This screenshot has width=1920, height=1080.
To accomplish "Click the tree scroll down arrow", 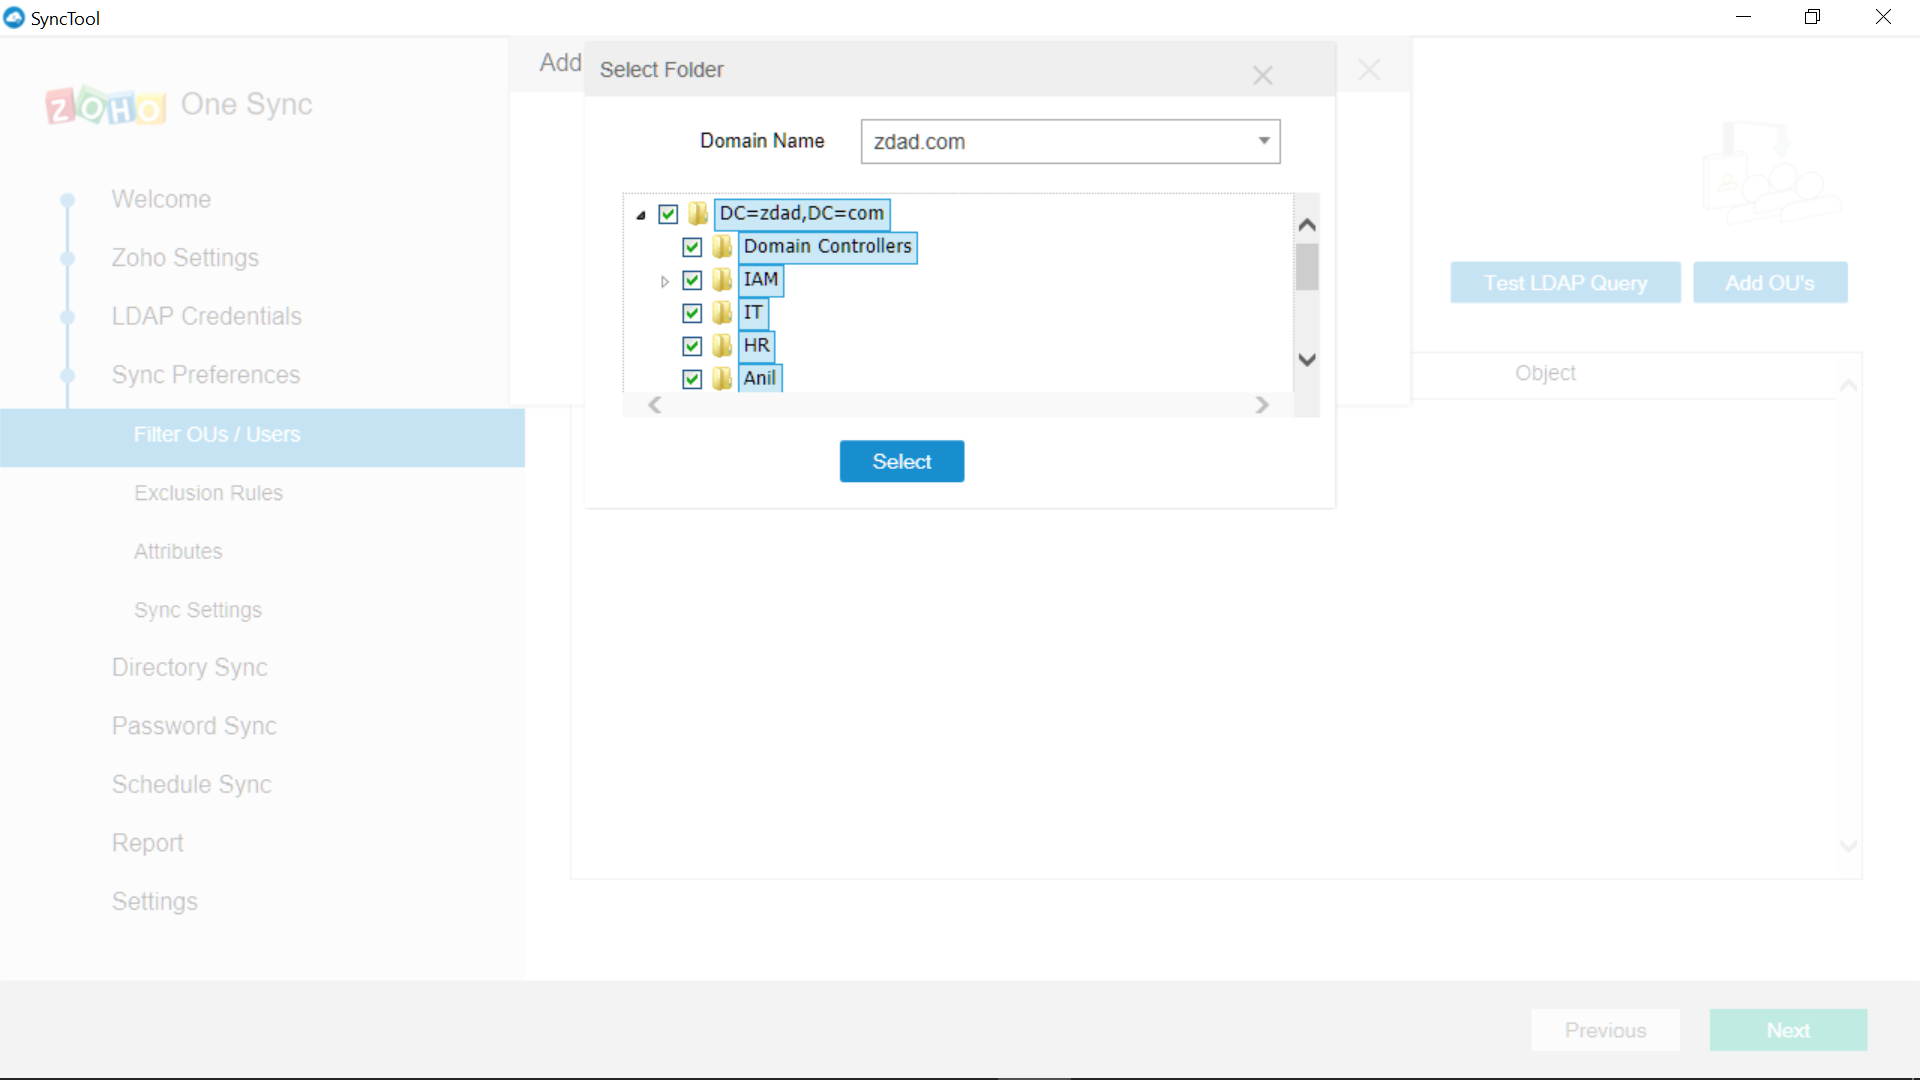I will pyautogui.click(x=1306, y=359).
